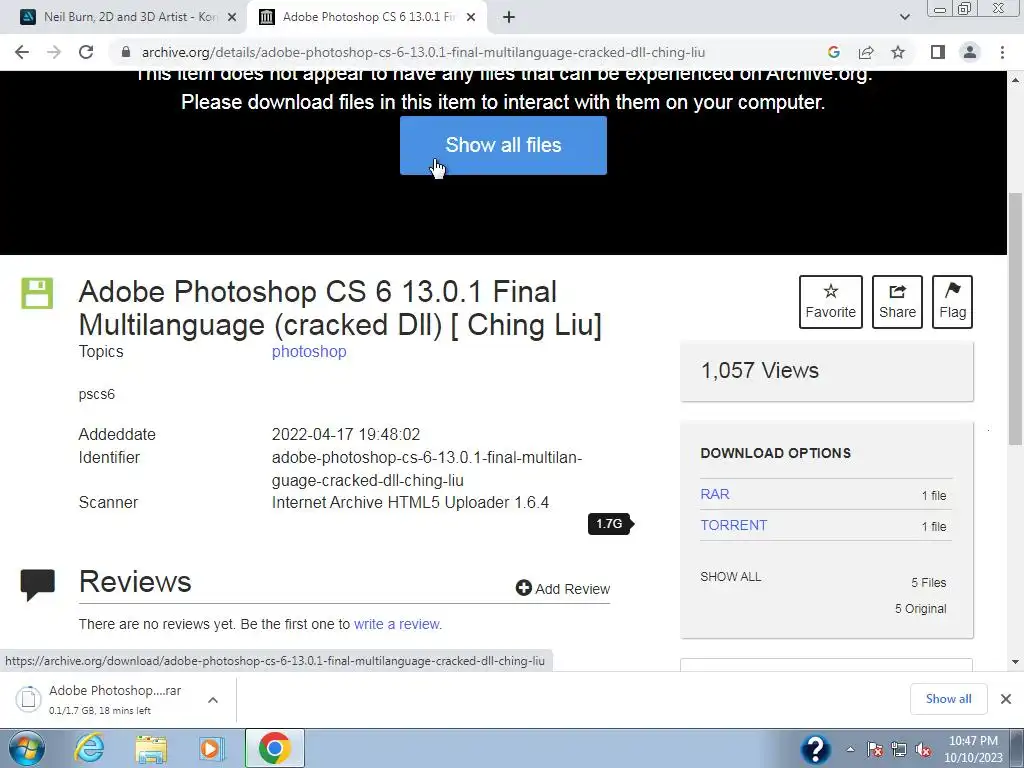
Task: Open the media player taskbar icon
Action: 211,748
